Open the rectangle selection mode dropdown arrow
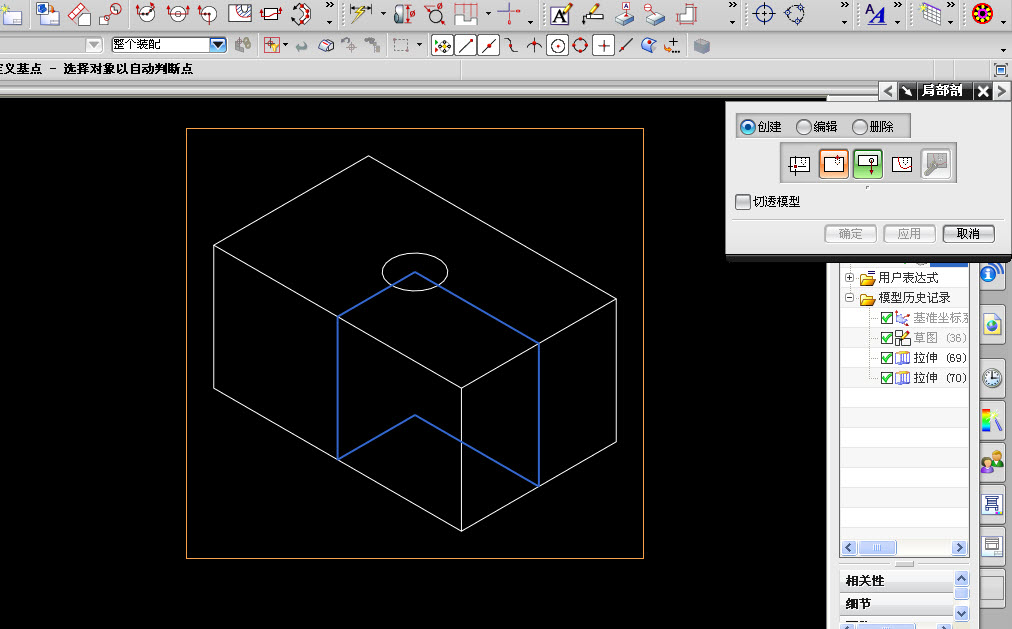 point(420,45)
